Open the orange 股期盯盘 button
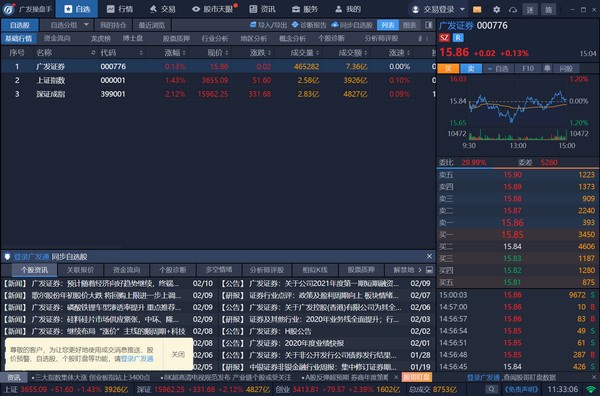 click(416, 377)
